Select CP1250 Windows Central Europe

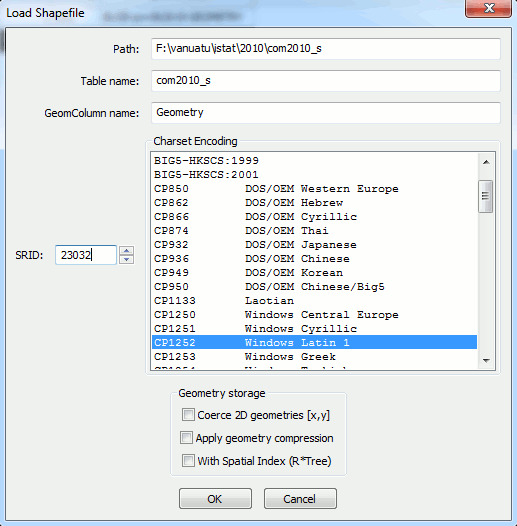(314, 315)
